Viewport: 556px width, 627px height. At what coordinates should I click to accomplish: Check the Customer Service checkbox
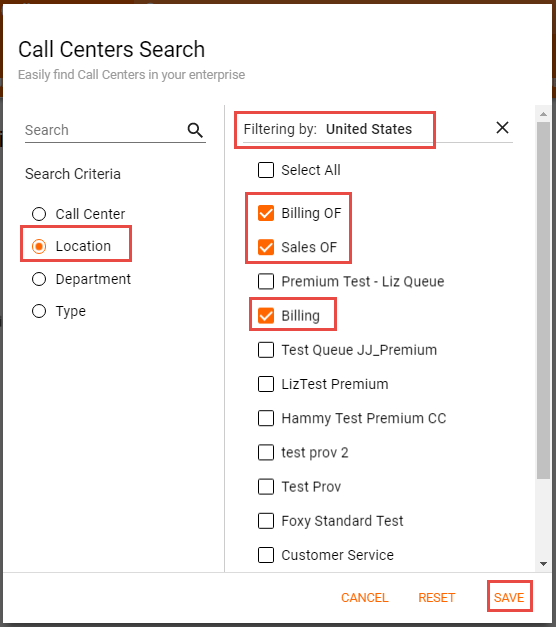(266, 555)
